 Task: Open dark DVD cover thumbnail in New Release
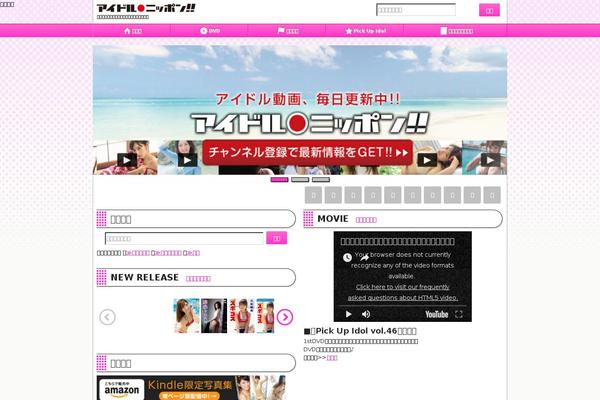pyautogui.click(x=214, y=316)
